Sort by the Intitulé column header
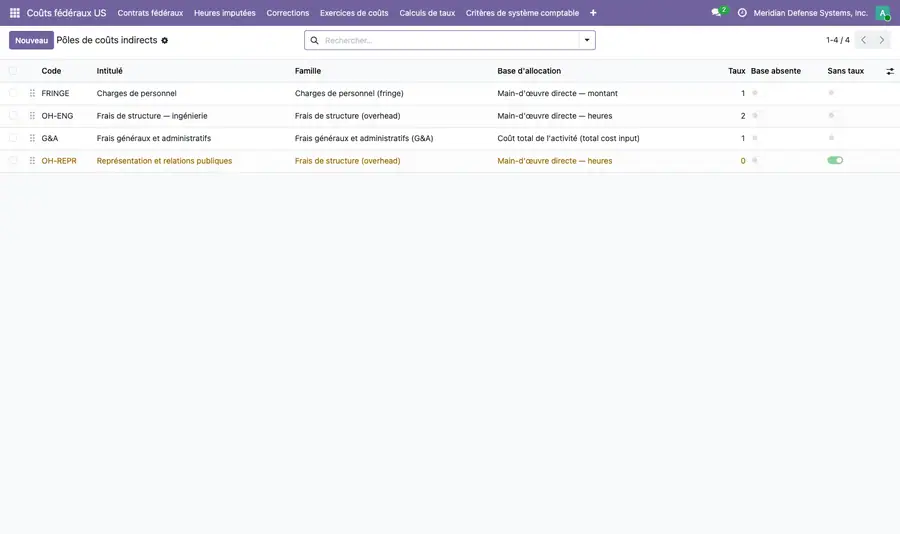 pos(110,71)
